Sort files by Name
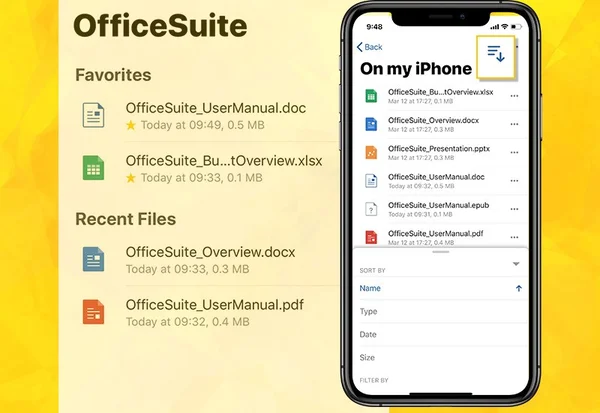 pos(441,289)
